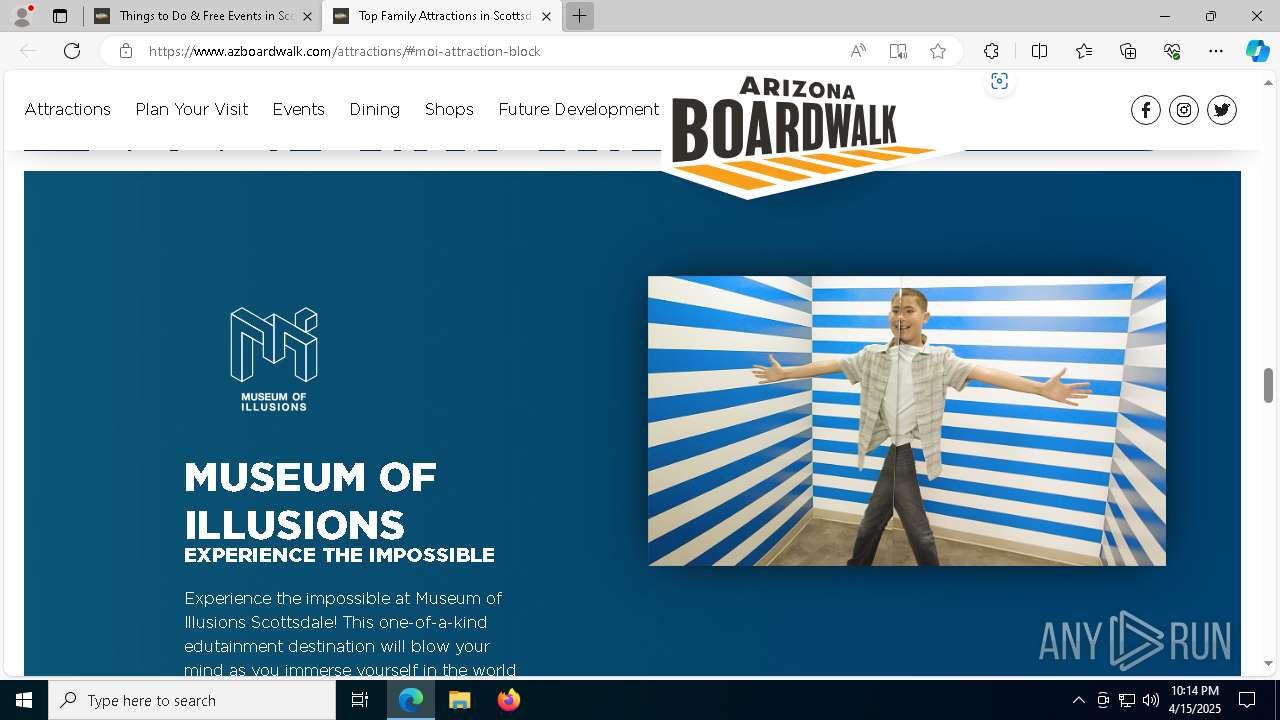Open Plan Your Visit menu
Screen dimensions: 1280x720
click(192, 109)
